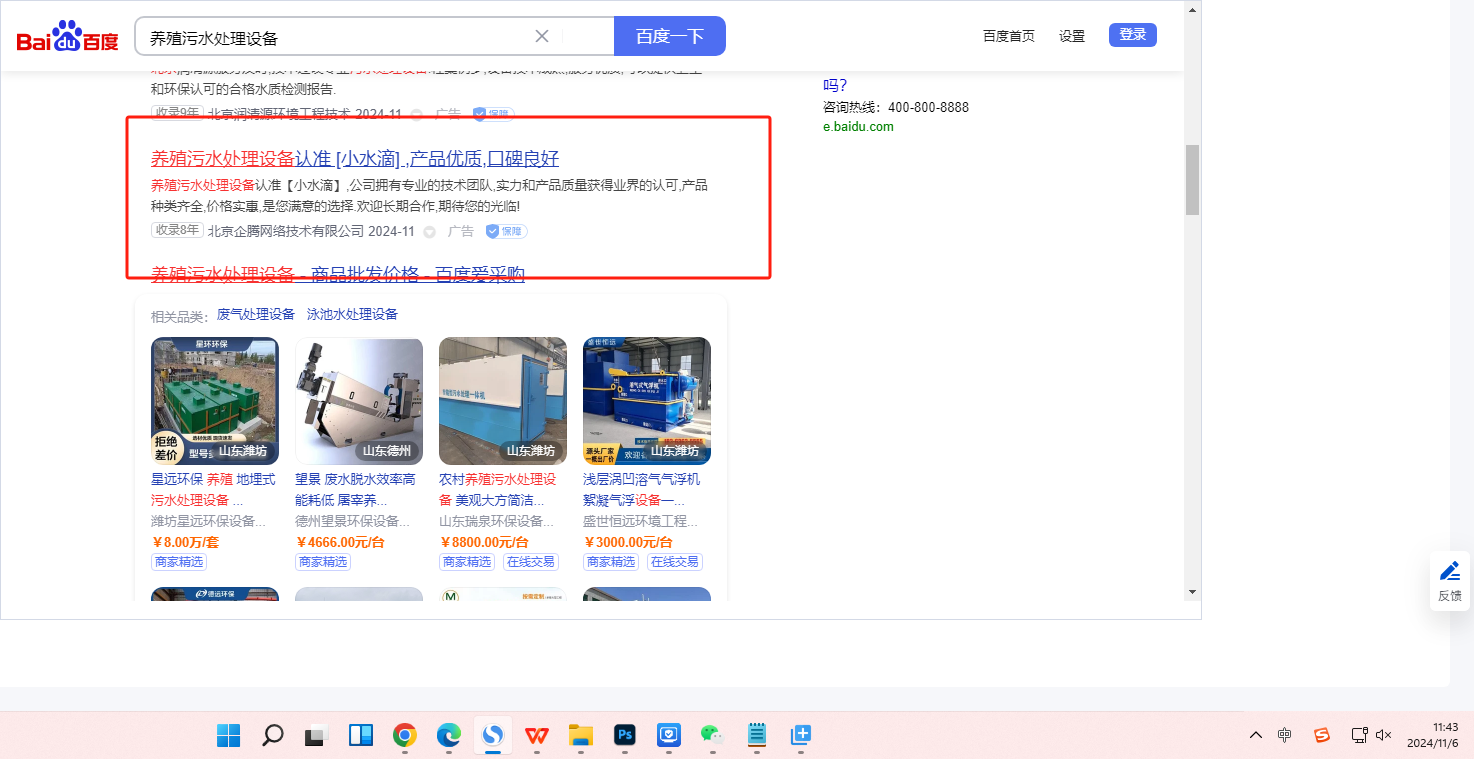Open Windows Search from the taskbar

272,735
